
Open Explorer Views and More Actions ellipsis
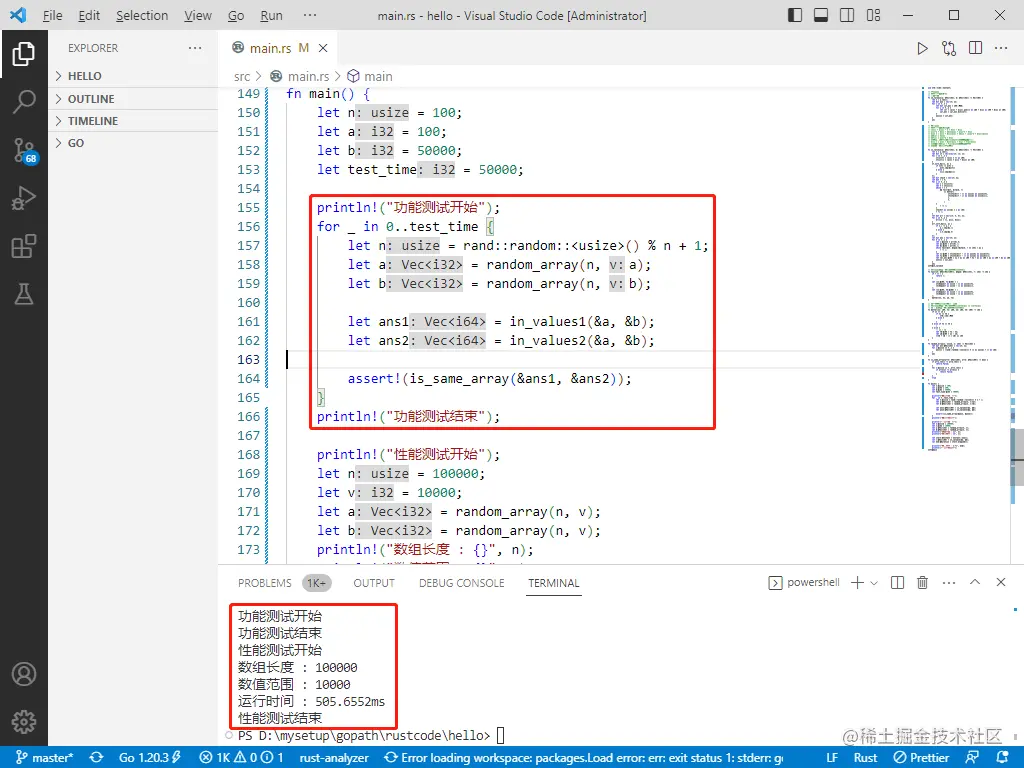(x=195, y=48)
